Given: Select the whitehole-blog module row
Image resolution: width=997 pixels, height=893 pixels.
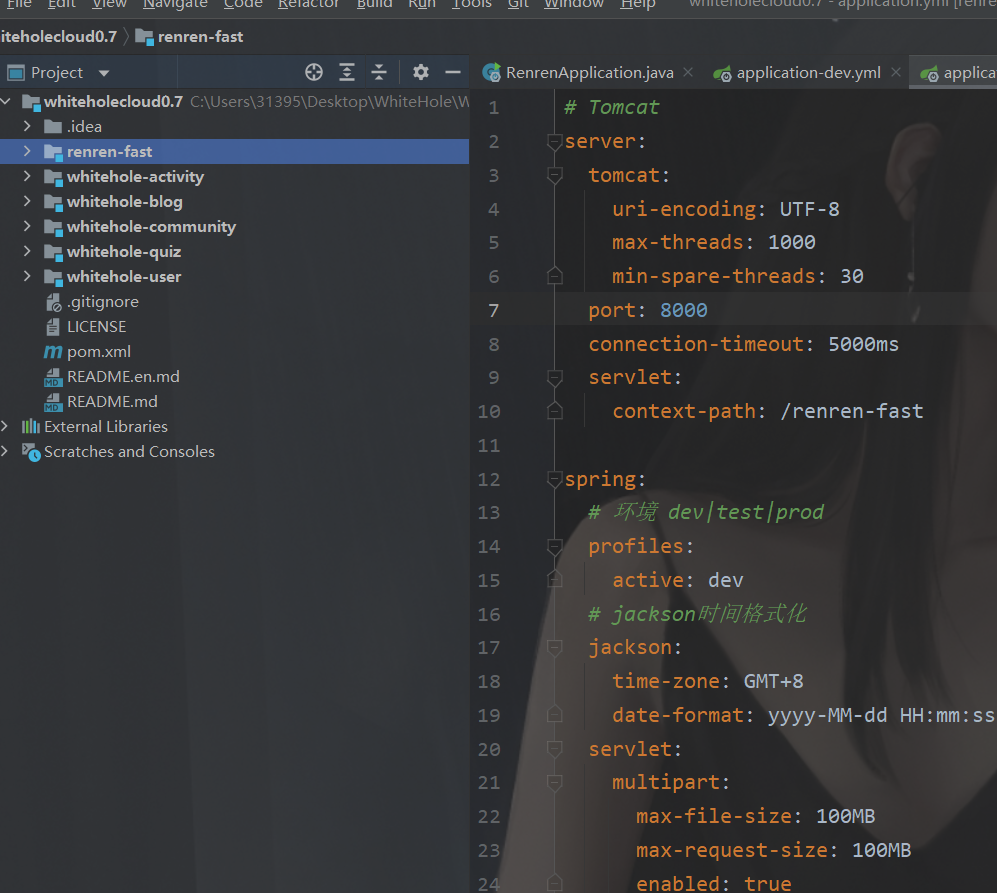Looking at the screenshot, I should click(x=234, y=202).
